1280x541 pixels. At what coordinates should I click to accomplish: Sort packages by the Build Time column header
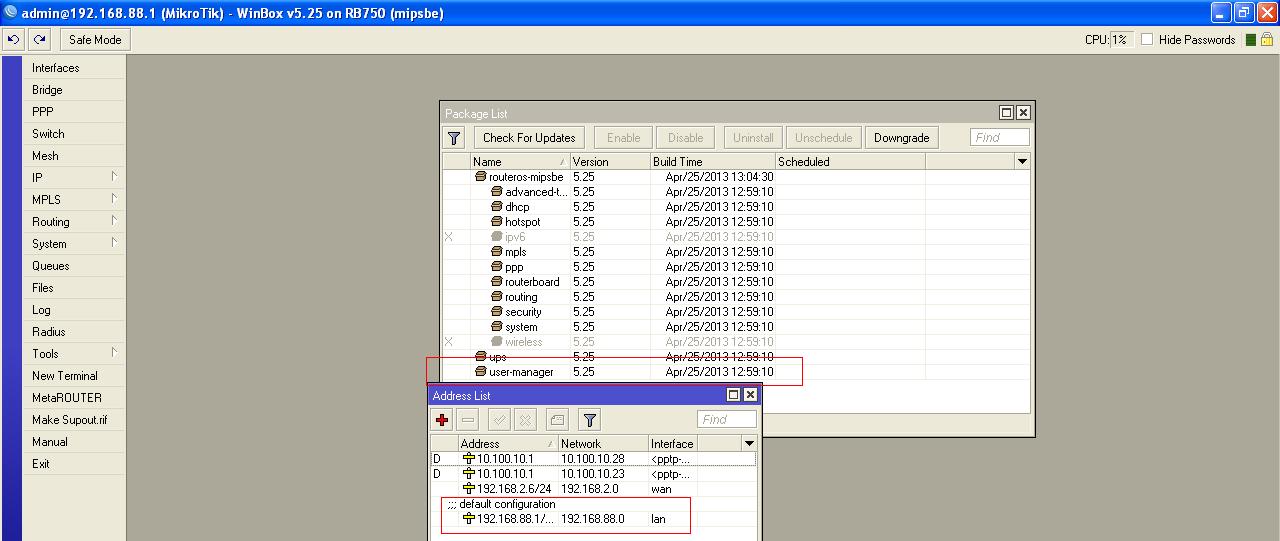(712, 162)
